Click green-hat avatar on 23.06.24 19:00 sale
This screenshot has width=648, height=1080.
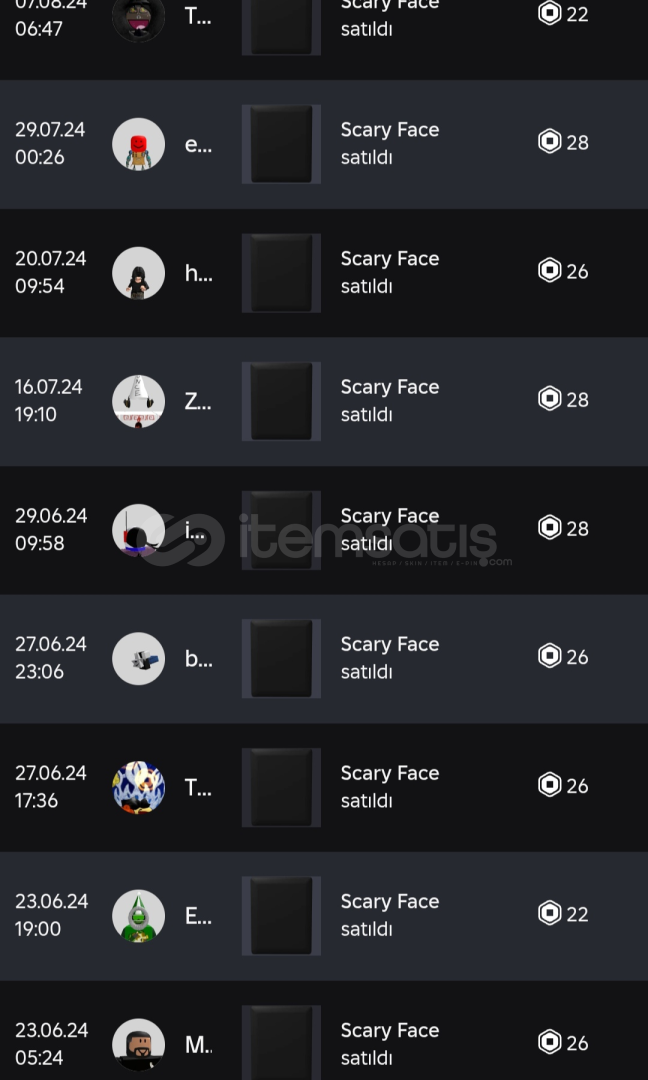(x=138, y=916)
